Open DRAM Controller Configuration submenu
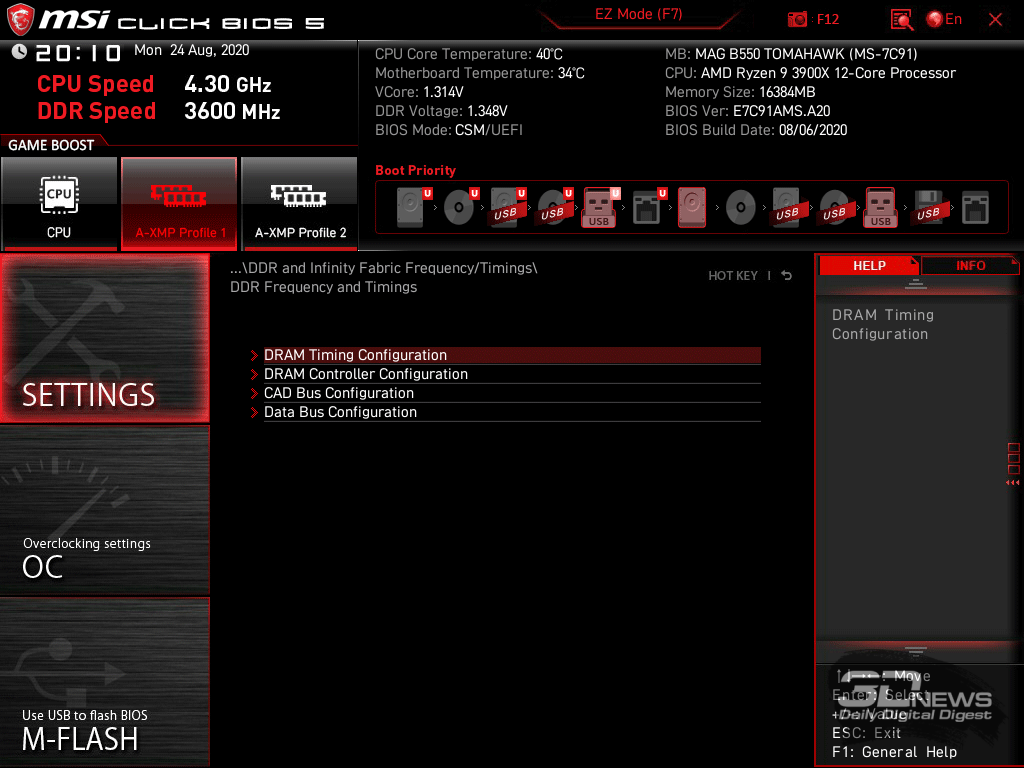The image size is (1024, 768). [x=512, y=374]
